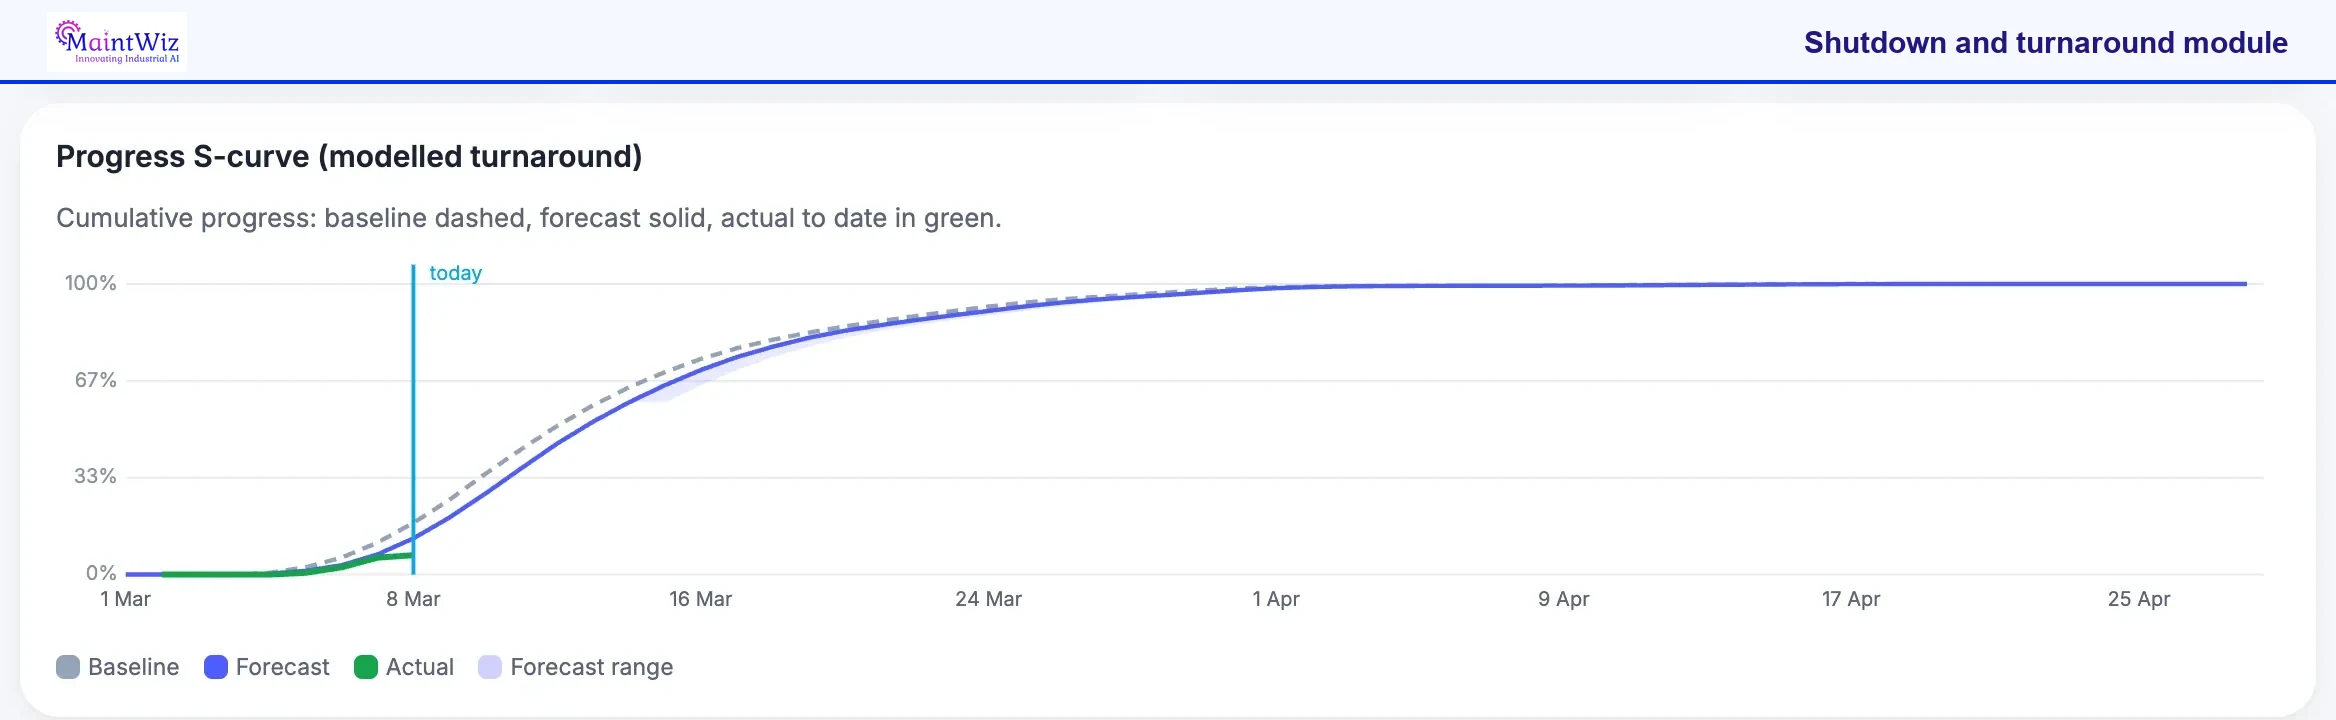Click the cumulative progress description text
2336x720 pixels.
click(529, 218)
